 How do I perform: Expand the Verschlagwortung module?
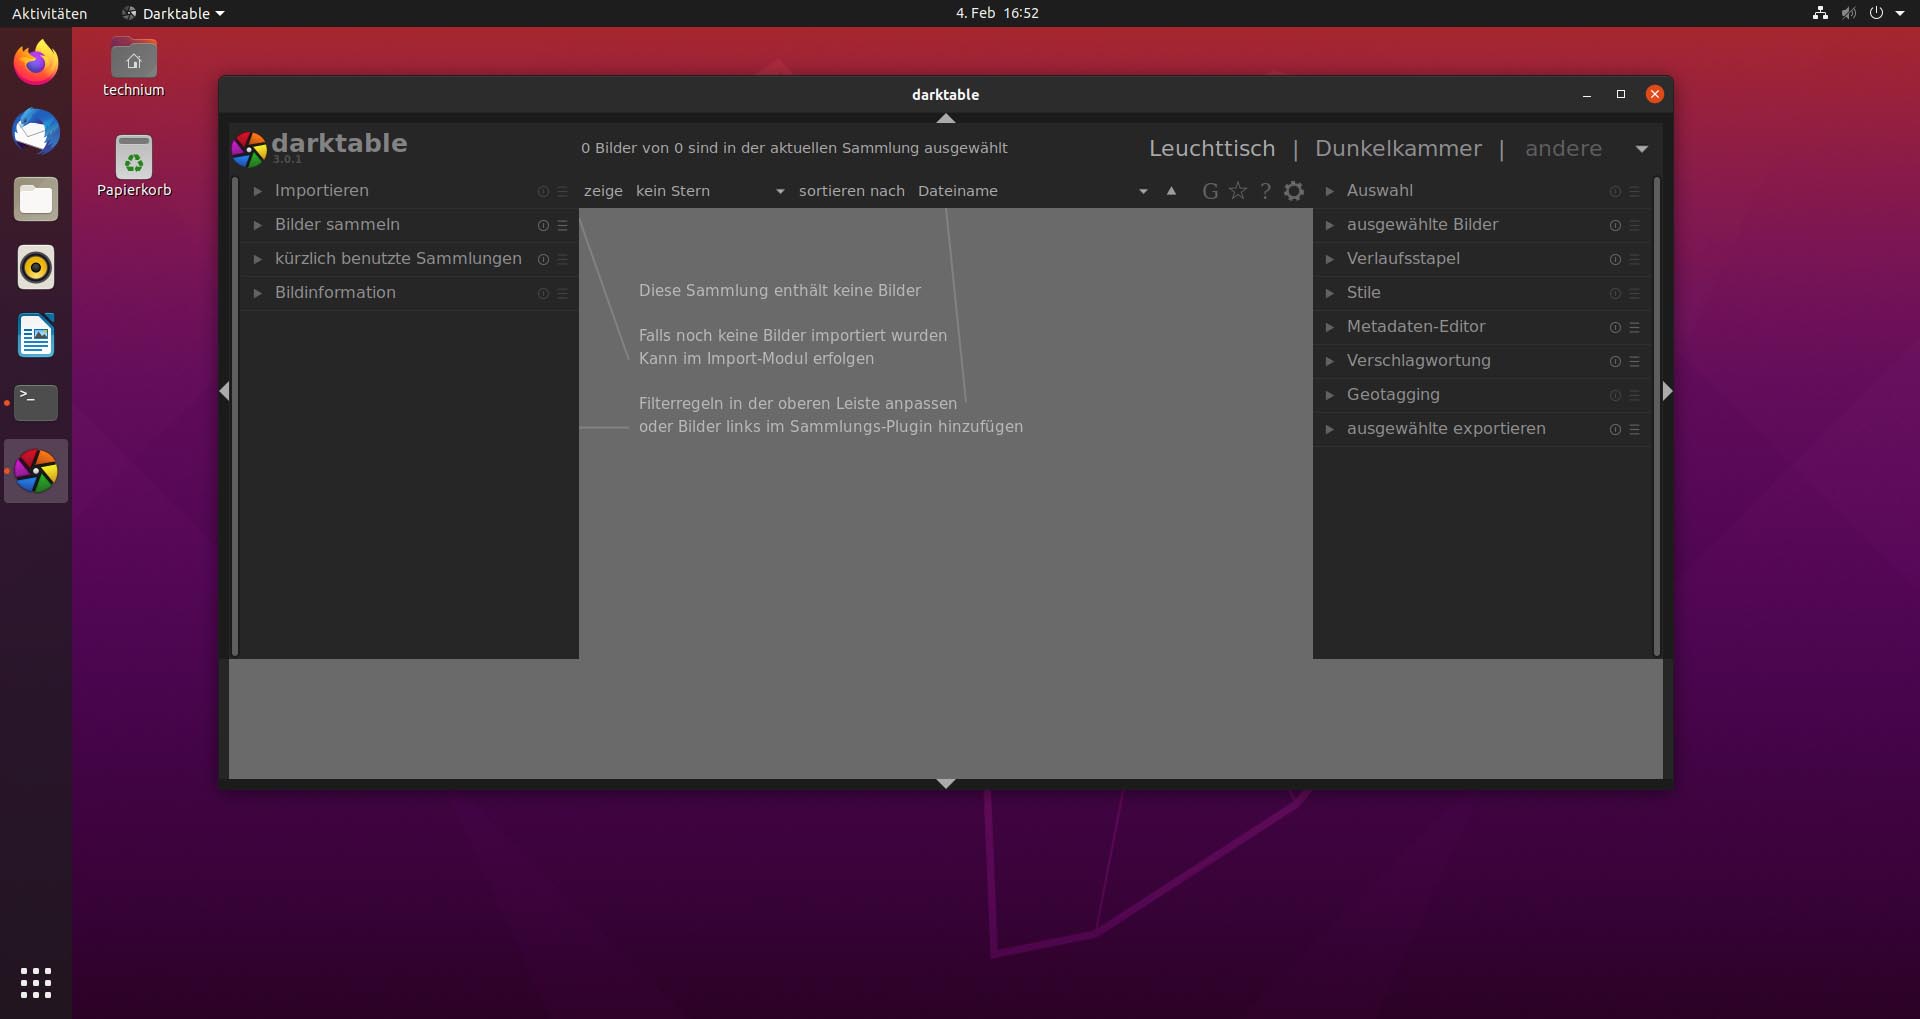pos(1419,361)
